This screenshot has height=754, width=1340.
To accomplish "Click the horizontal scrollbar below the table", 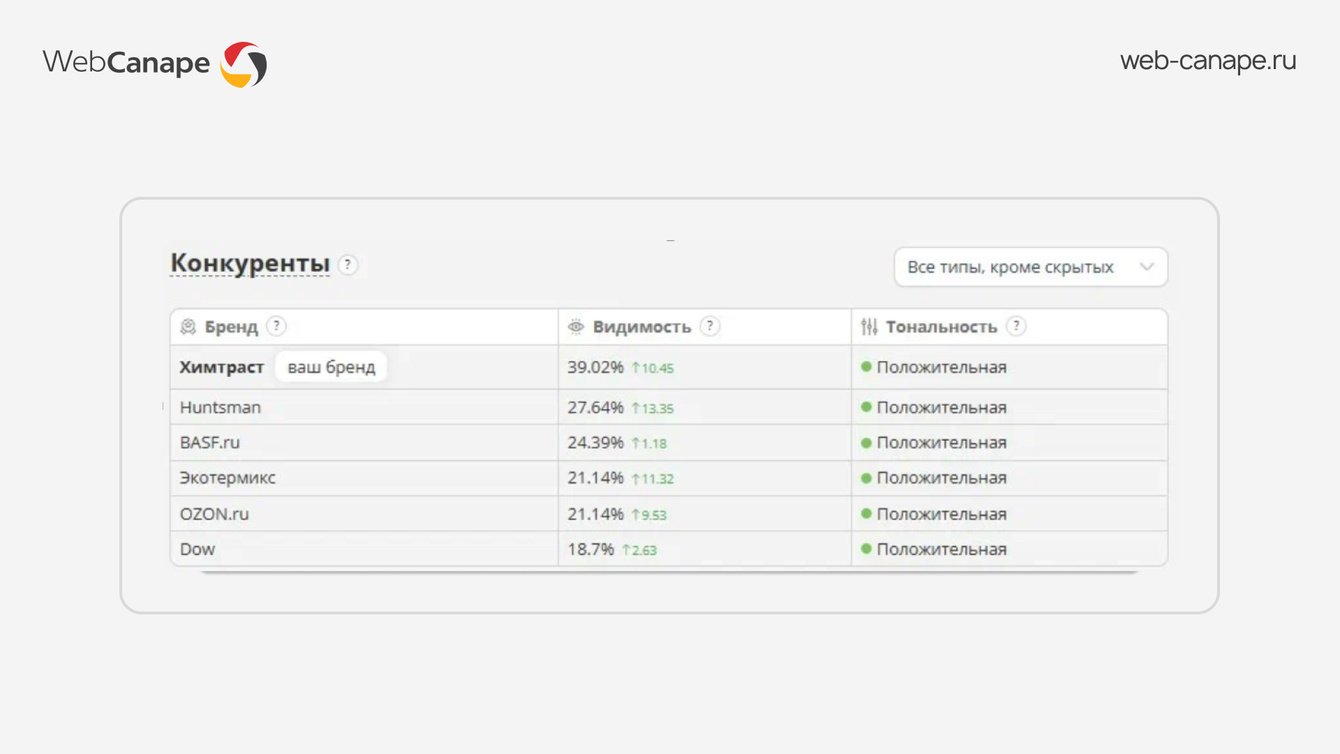I will coord(669,571).
